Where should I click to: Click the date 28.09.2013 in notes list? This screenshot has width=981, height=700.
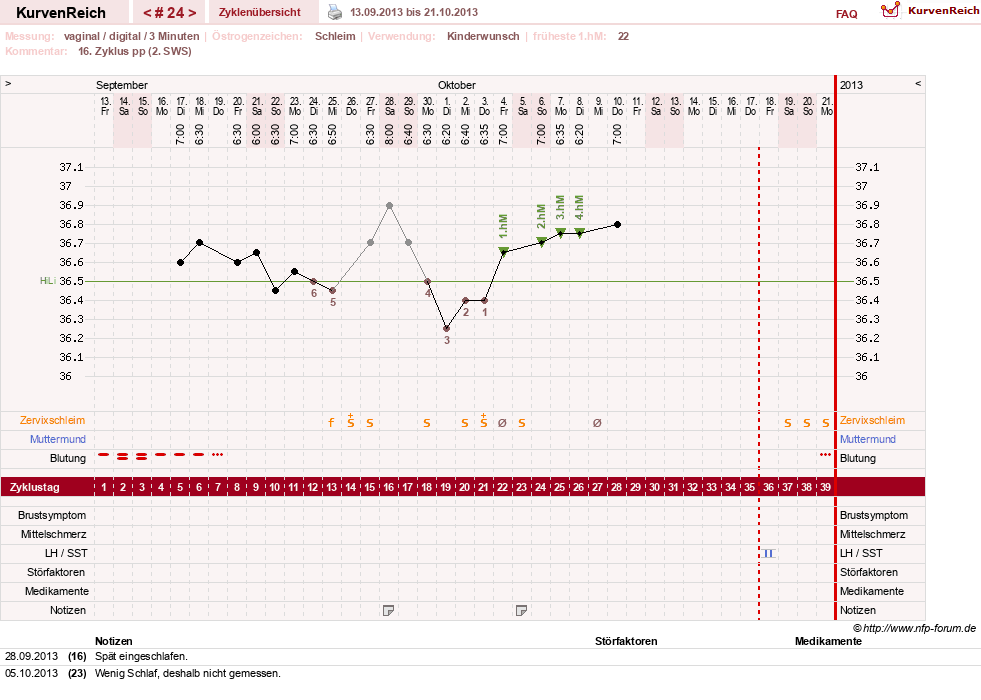click(x=31, y=656)
